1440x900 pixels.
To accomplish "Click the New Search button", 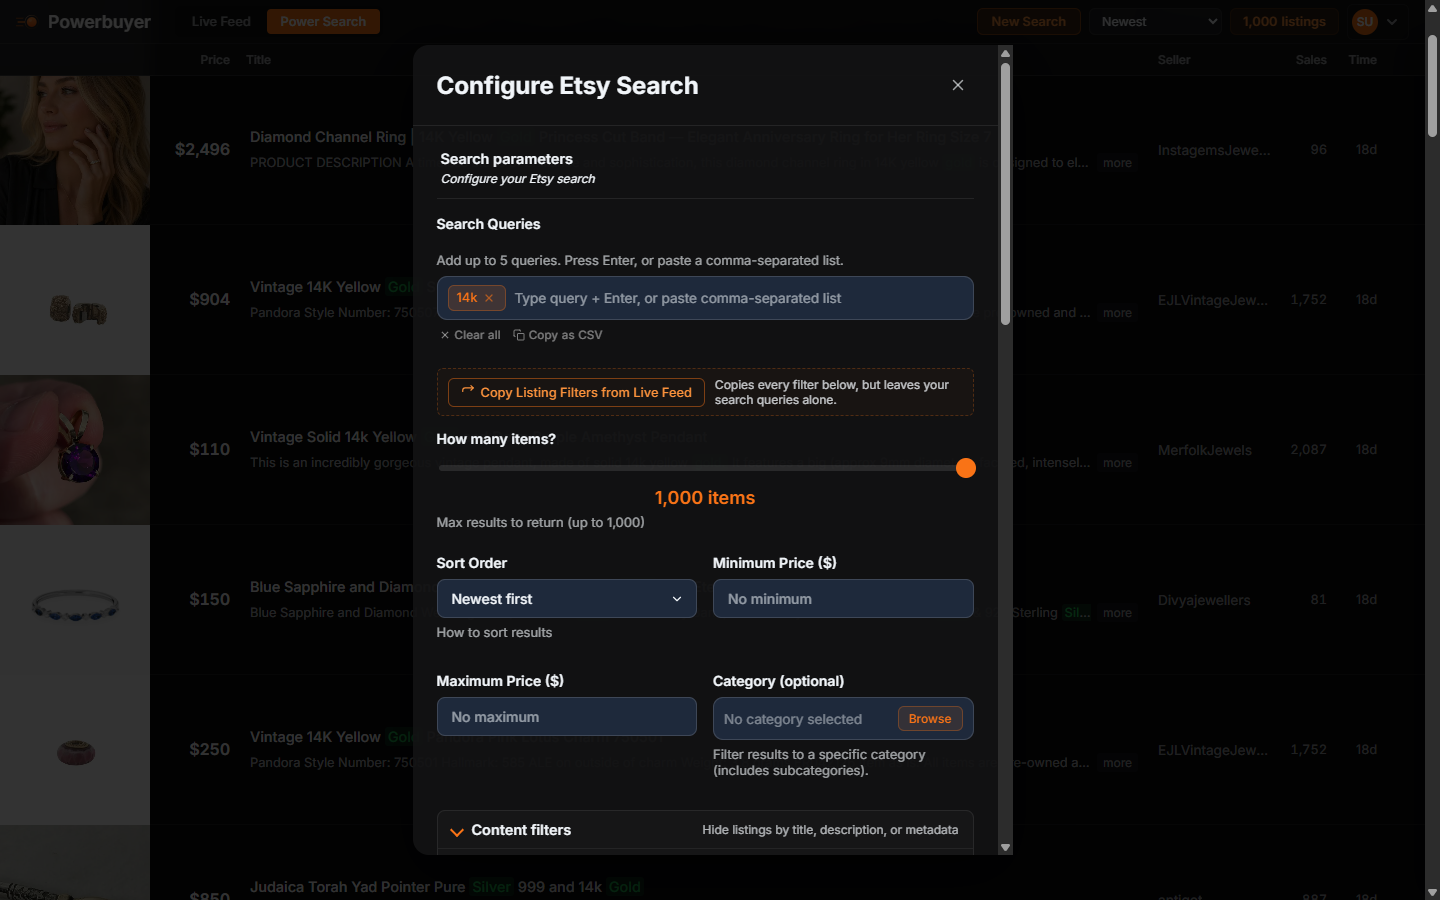I will click(x=1028, y=21).
